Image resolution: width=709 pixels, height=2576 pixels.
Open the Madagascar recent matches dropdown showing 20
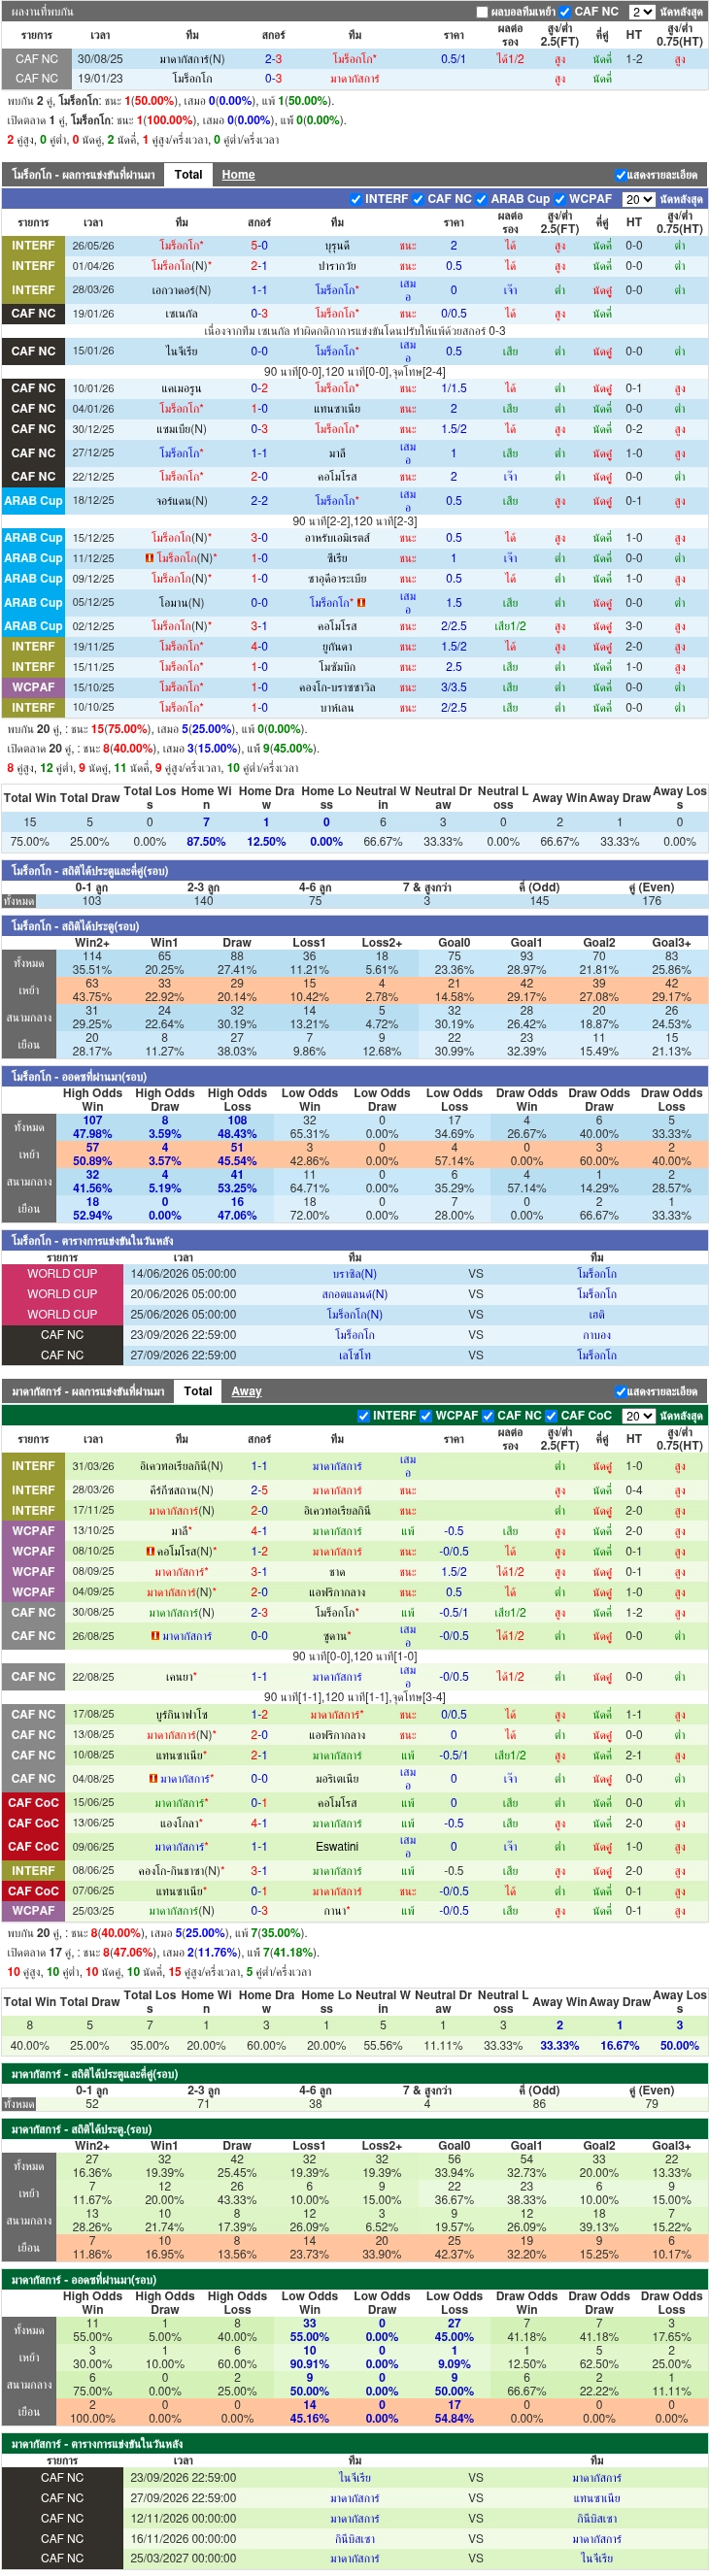click(638, 1416)
